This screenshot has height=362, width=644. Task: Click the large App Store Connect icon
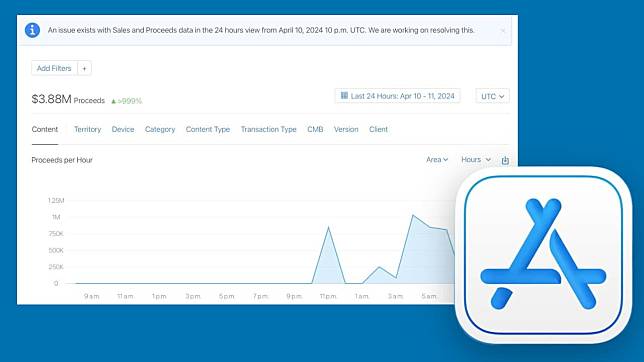[543, 255]
